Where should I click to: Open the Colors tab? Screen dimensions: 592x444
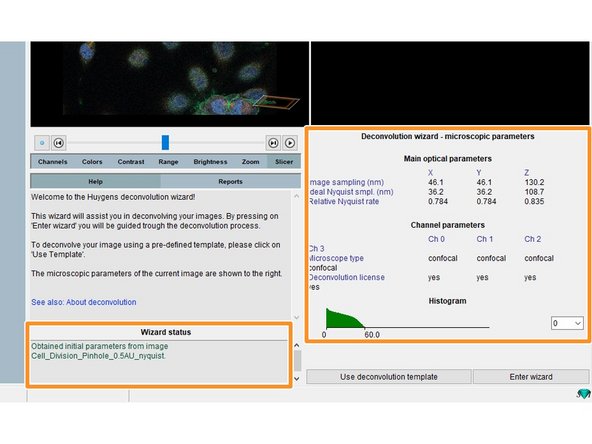click(x=92, y=162)
